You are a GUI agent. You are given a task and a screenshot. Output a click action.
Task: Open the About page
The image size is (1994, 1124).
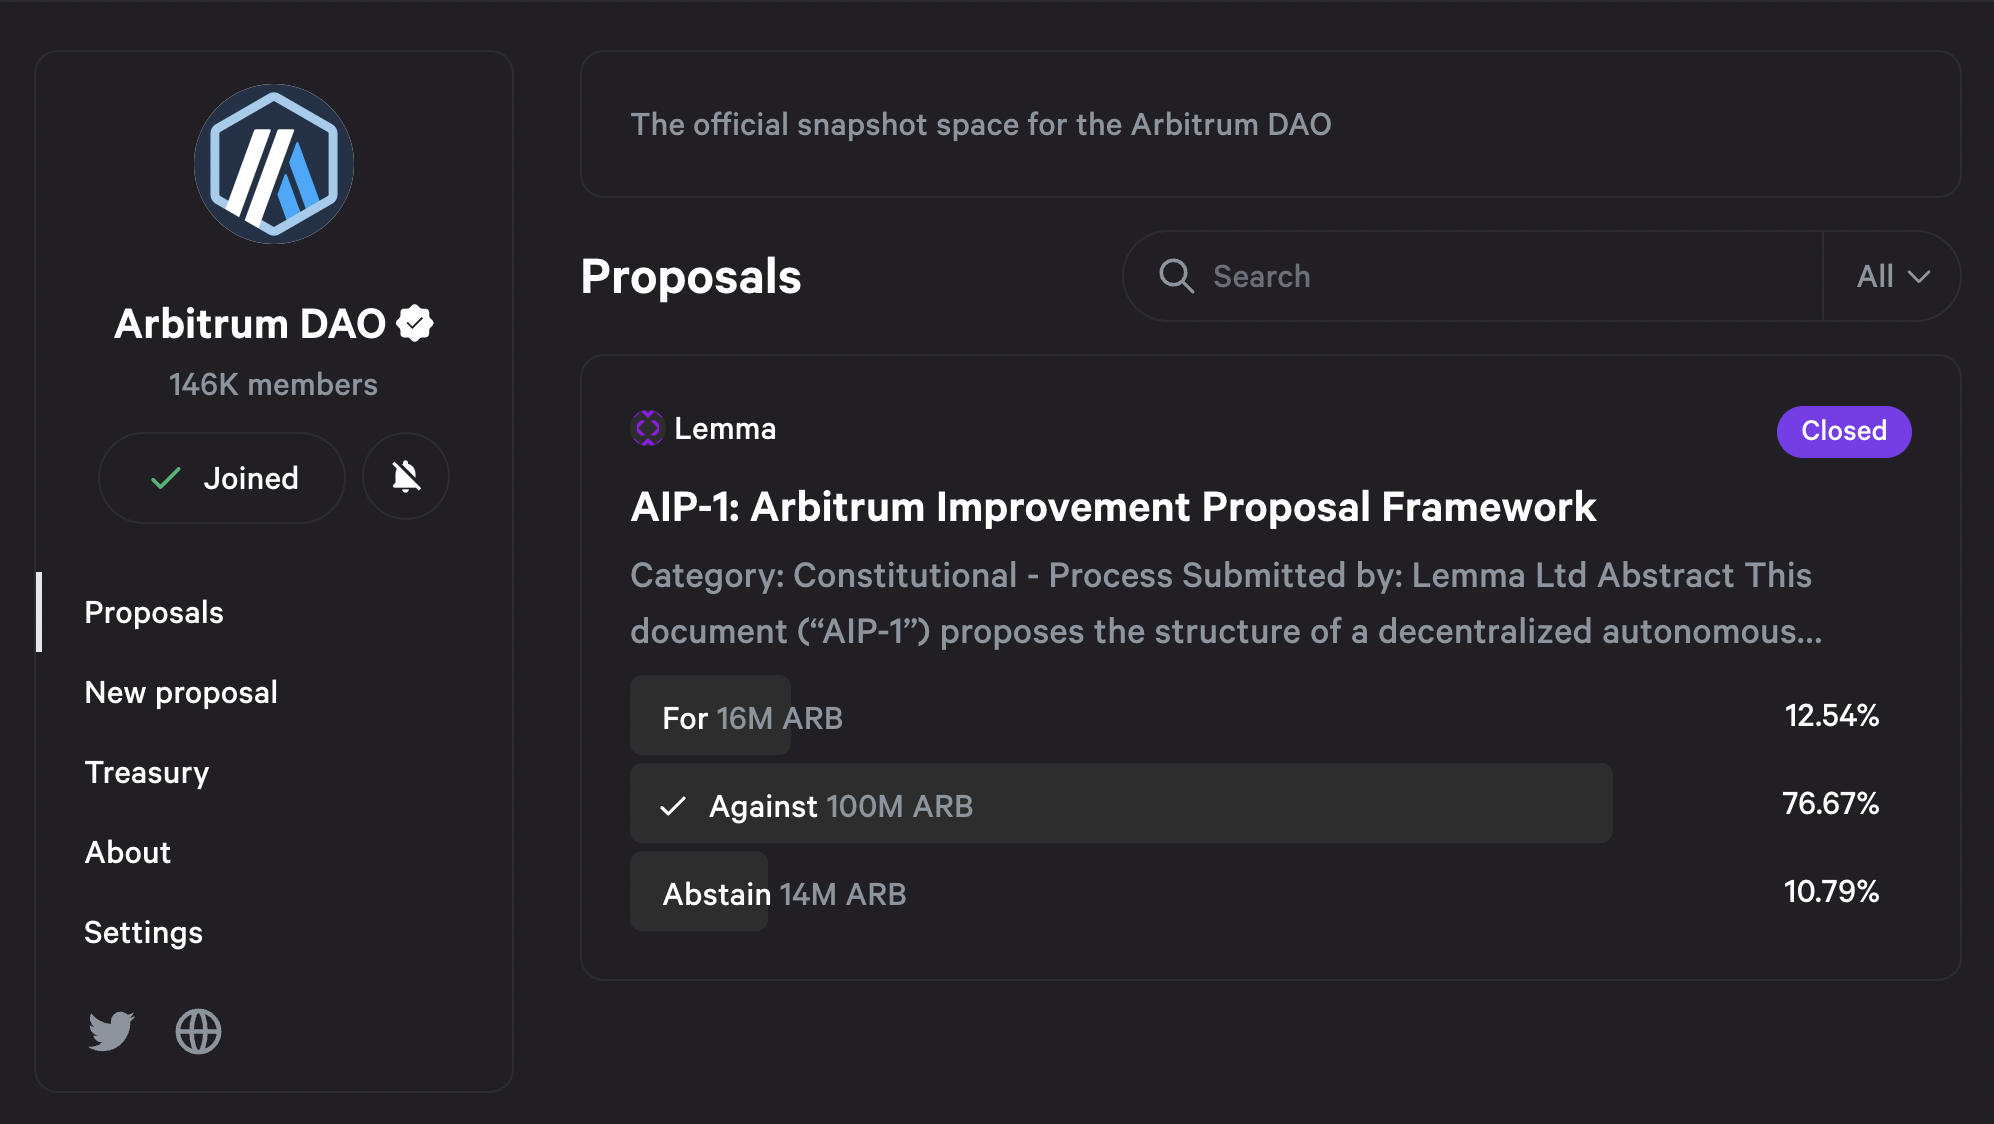(x=128, y=852)
